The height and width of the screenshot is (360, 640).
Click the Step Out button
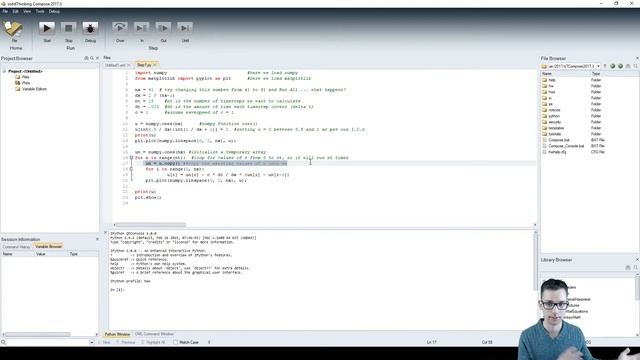pyautogui.click(x=163, y=28)
